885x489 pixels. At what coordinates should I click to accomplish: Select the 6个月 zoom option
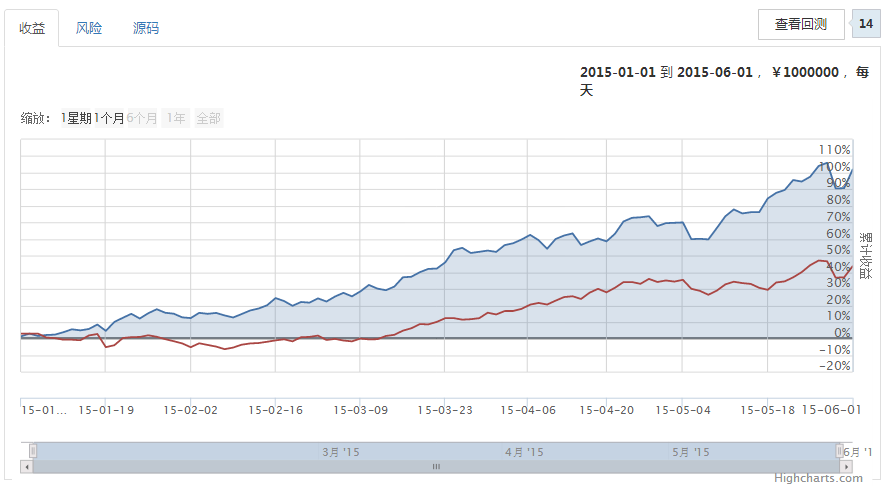point(142,118)
